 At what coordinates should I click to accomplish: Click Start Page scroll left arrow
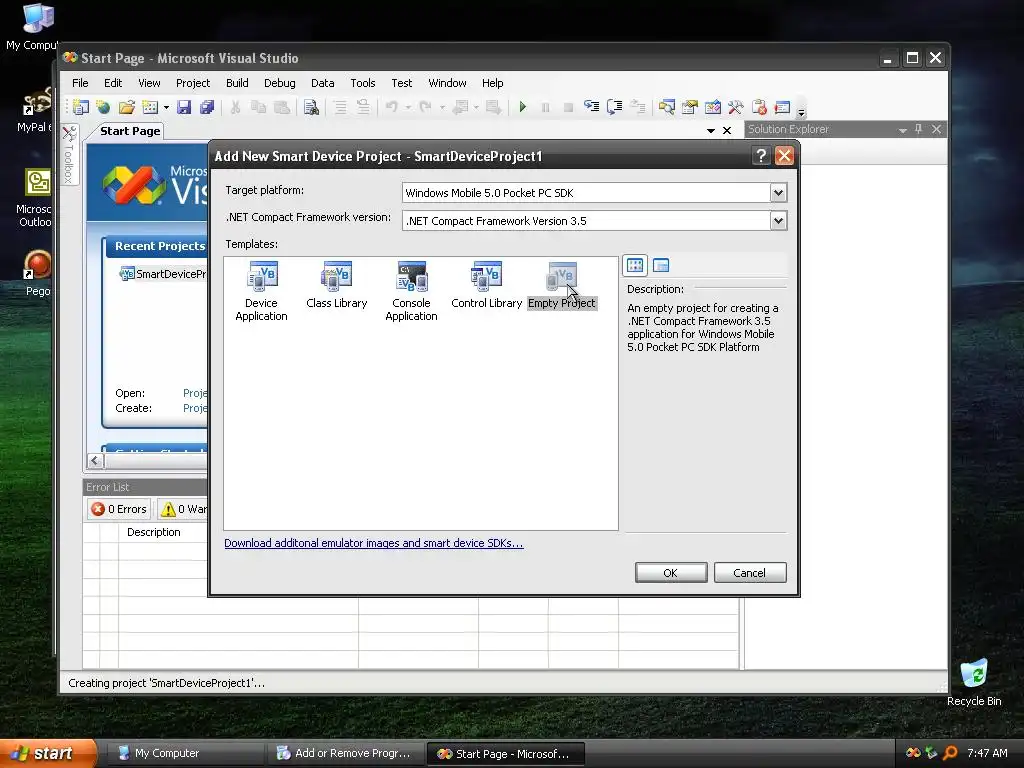[x=95, y=461]
